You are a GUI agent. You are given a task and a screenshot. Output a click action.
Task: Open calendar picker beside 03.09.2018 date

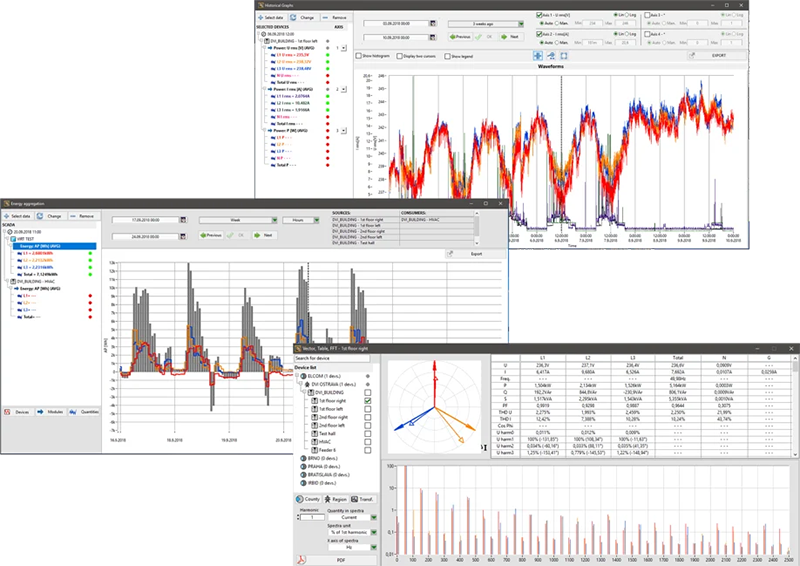click(433, 23)
